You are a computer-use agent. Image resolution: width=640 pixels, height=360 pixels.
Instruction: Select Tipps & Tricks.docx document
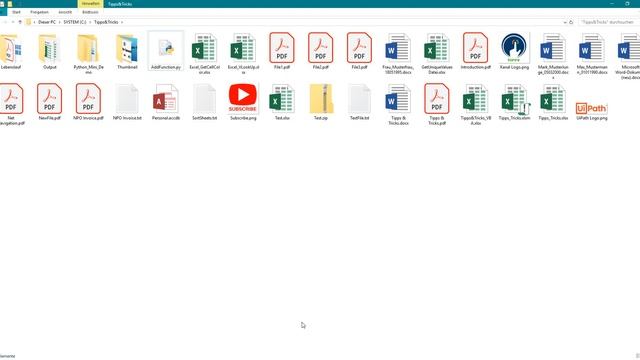tap(398, 104)
